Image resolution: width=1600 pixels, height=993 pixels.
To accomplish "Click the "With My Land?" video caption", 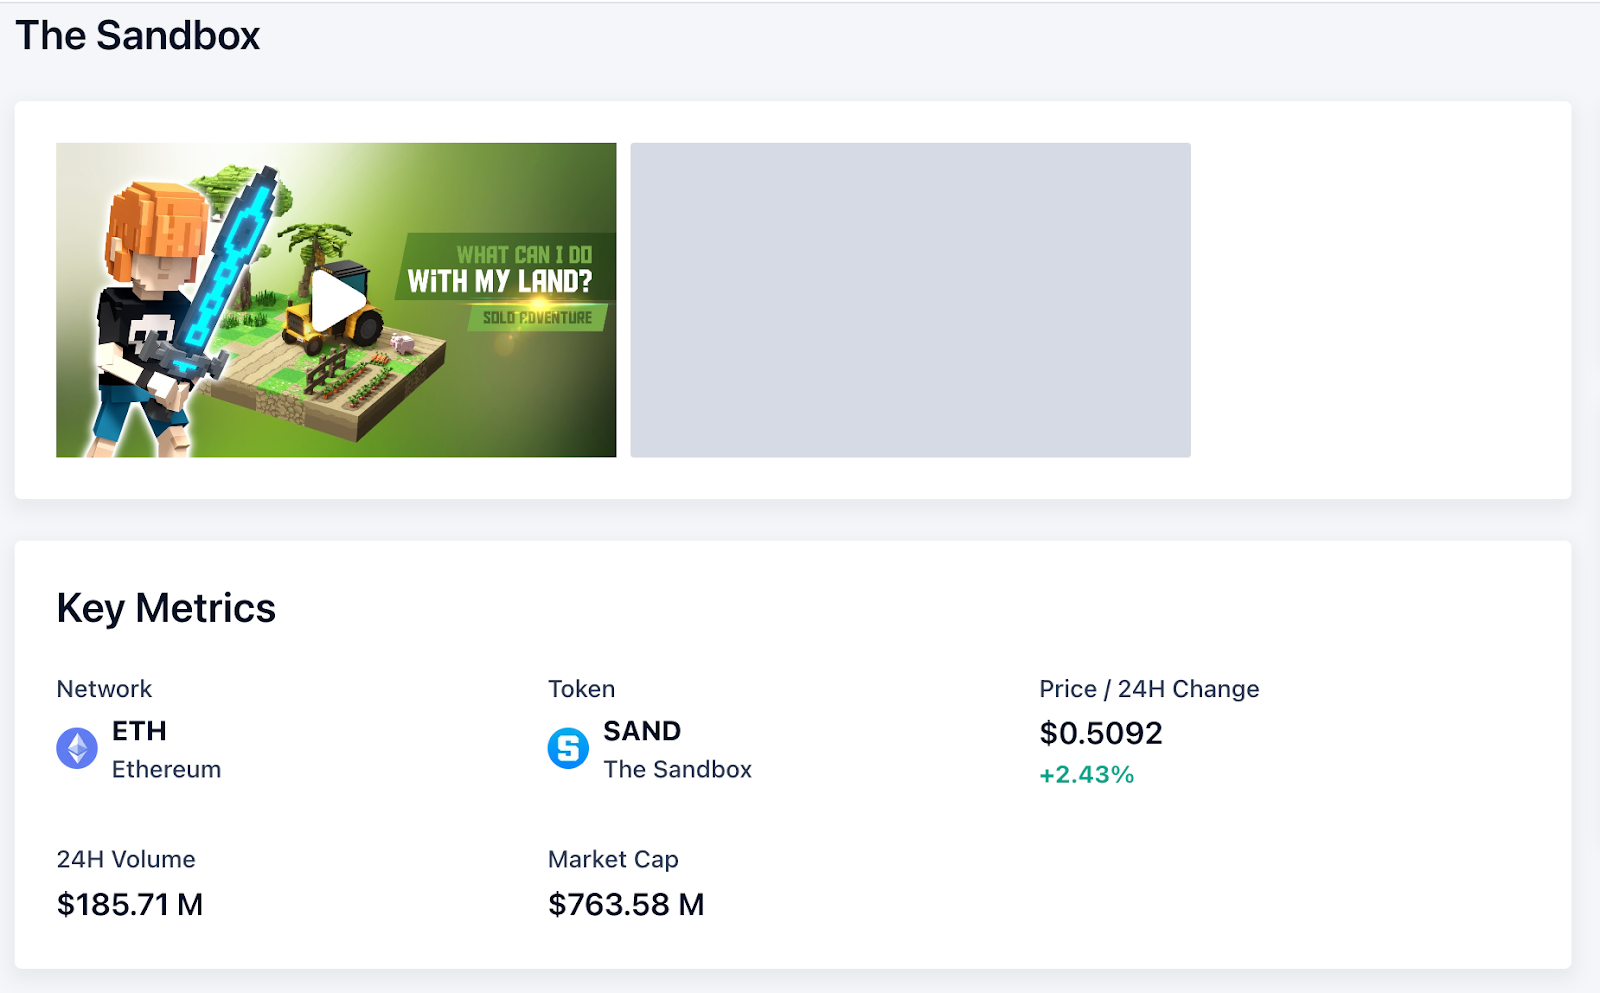I will pyautogui.click(x=500, y=281).
